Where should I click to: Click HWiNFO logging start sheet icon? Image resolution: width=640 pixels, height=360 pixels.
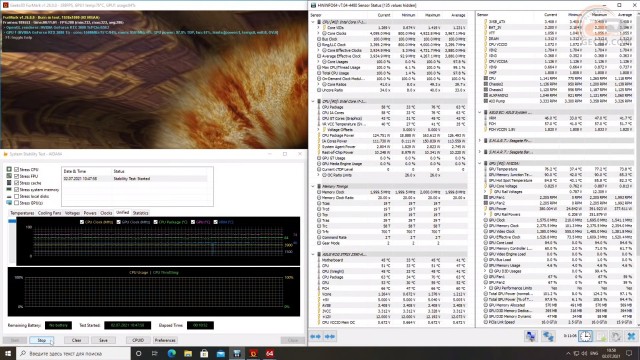601,336
